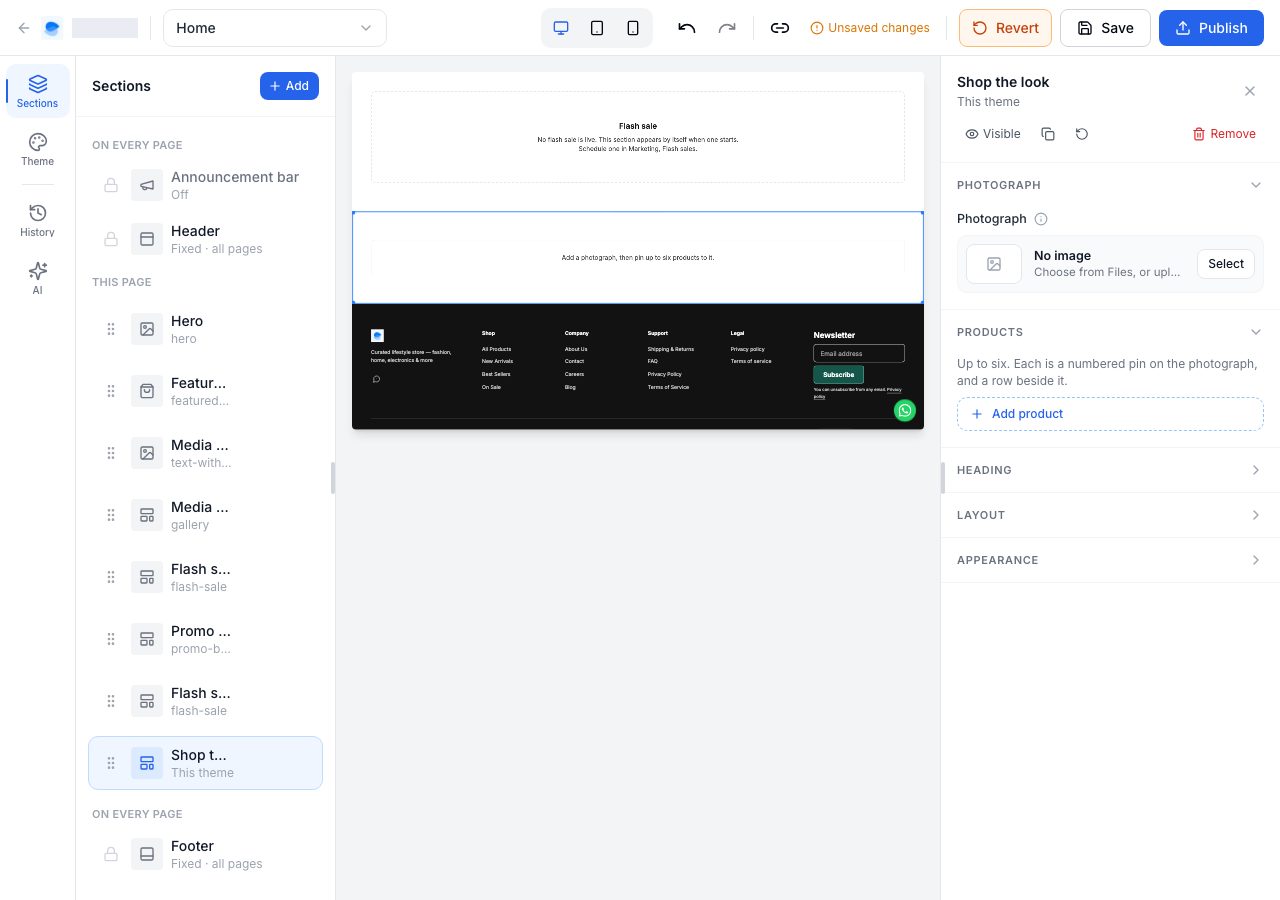
Task: Expand the Layout settings group
Action: pyautogui.click(x=1110, y=515)
